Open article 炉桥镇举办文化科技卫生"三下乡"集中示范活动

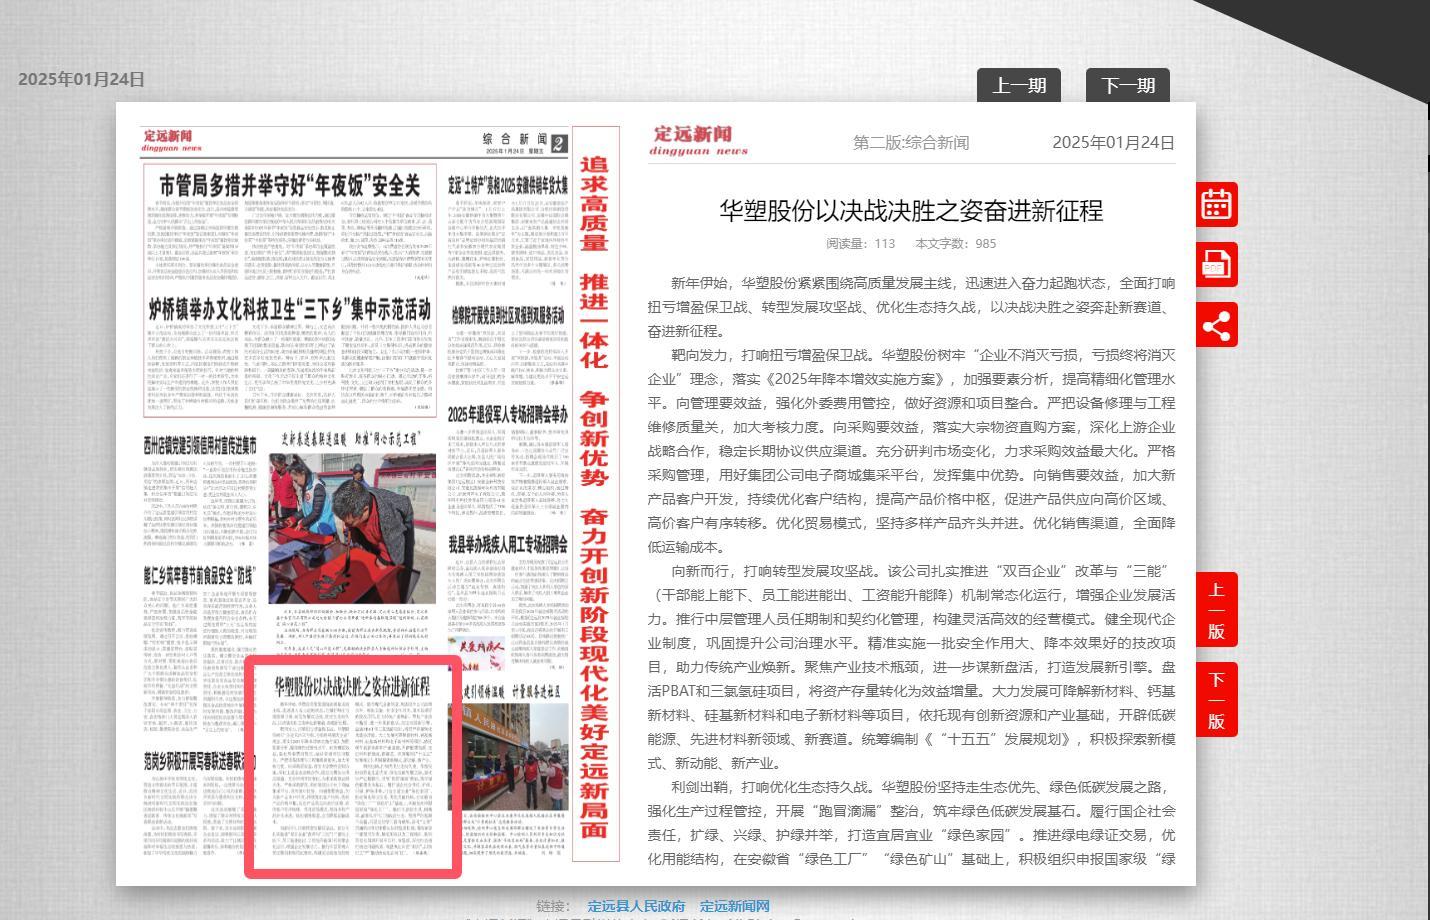(x=289, y=308)
